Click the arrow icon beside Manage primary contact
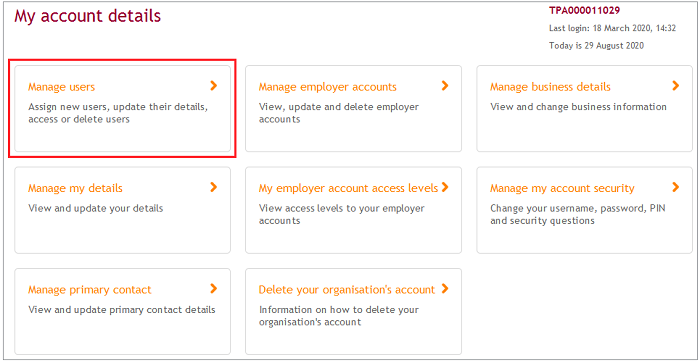This screenshot has height=363, width=700. [x=214, y=289]
